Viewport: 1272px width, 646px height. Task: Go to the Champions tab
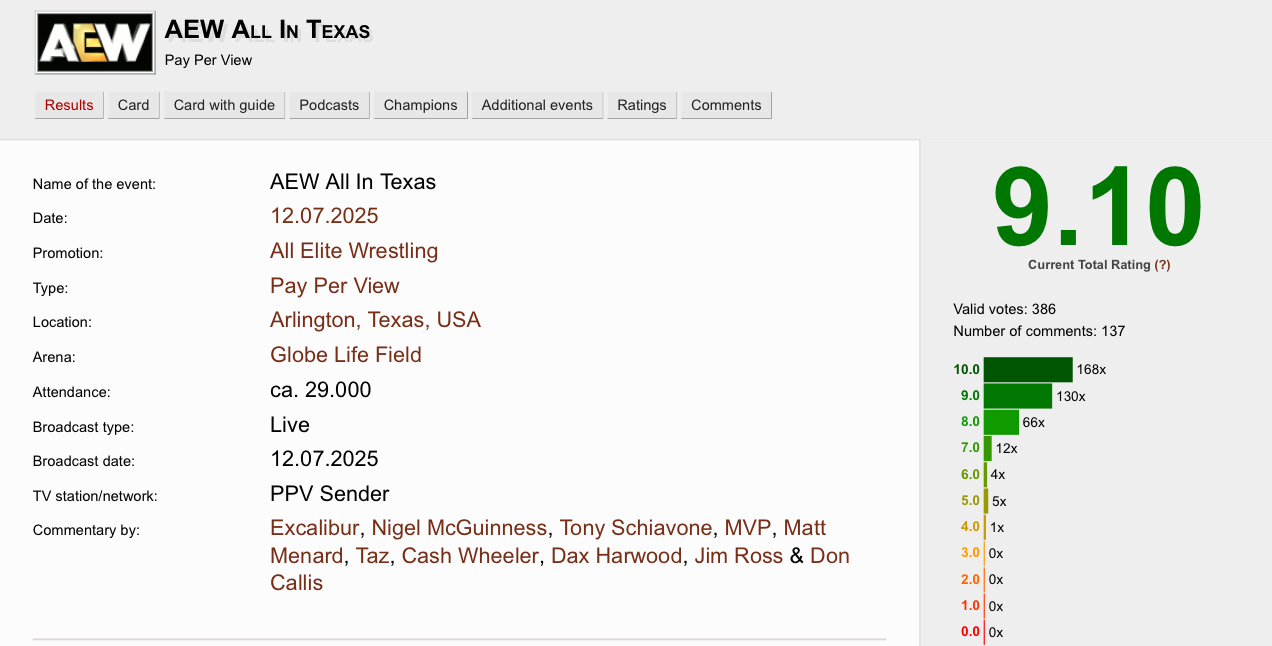point(420,105)
